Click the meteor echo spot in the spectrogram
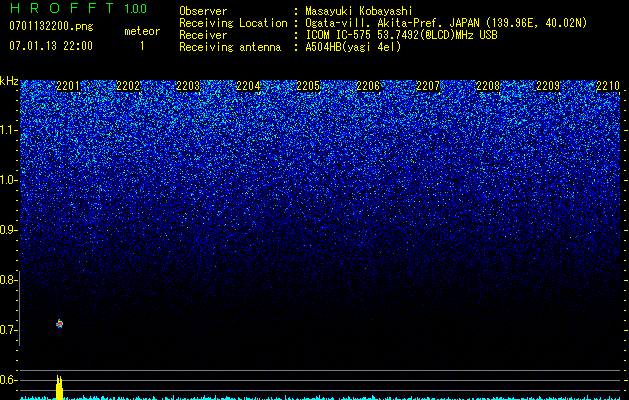The image size is (629, 400). [59, 323]
